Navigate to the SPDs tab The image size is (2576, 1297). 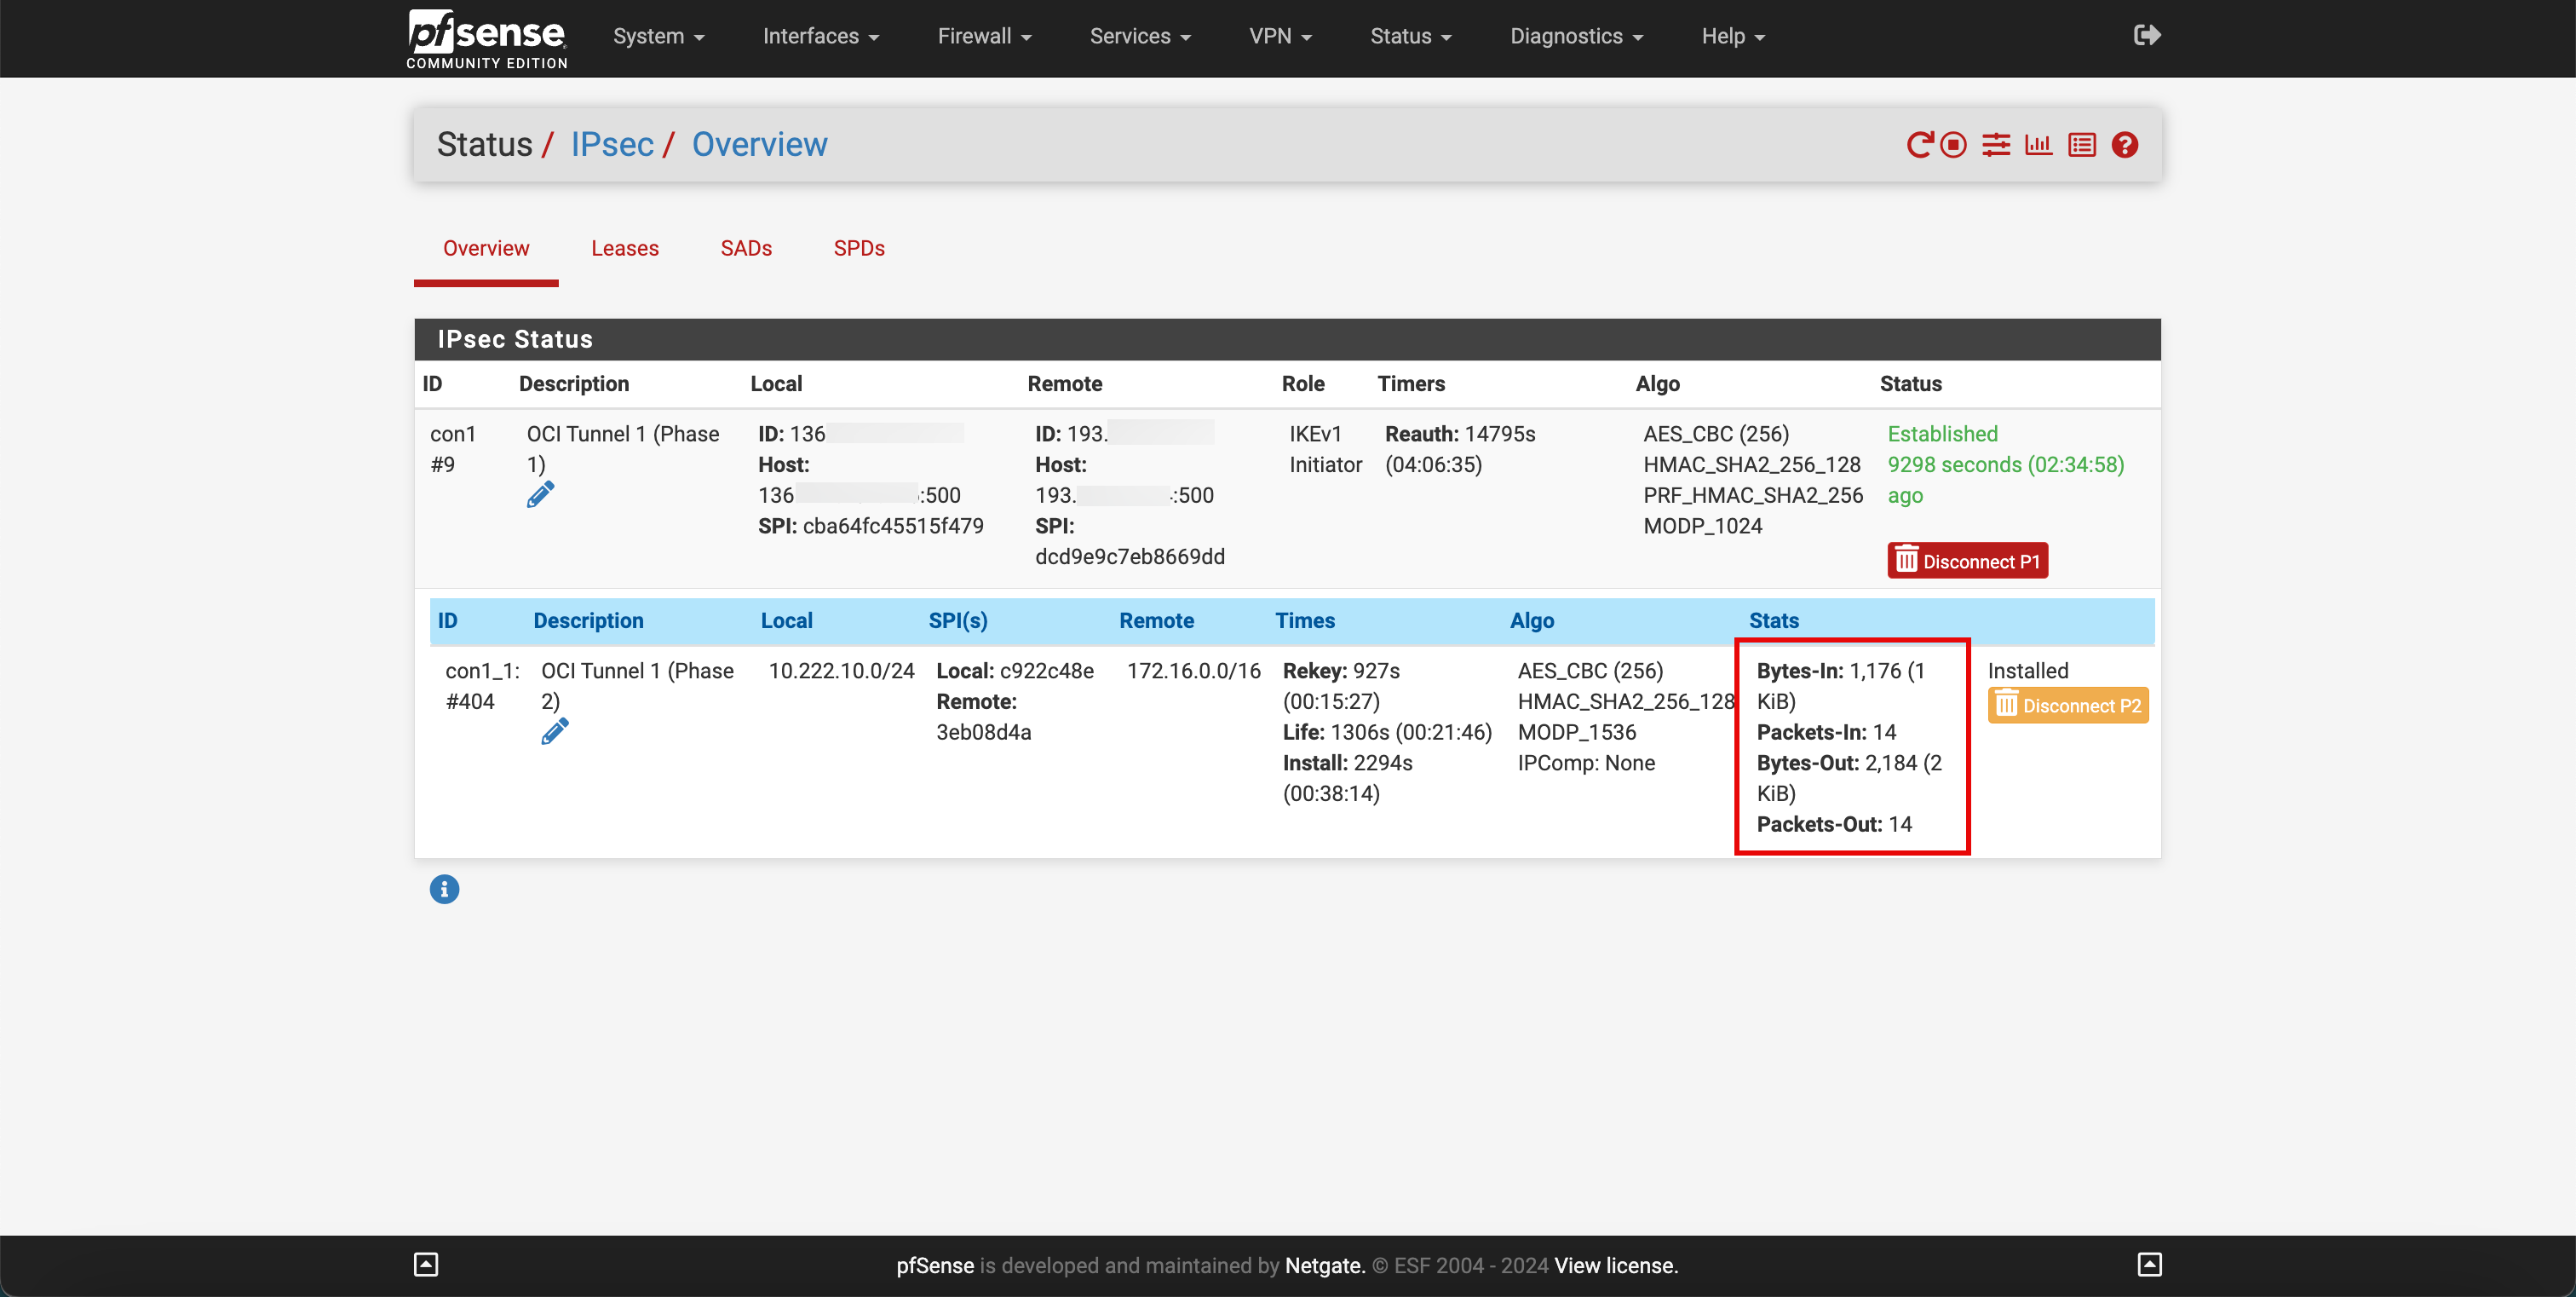click(x=856, y=246)
